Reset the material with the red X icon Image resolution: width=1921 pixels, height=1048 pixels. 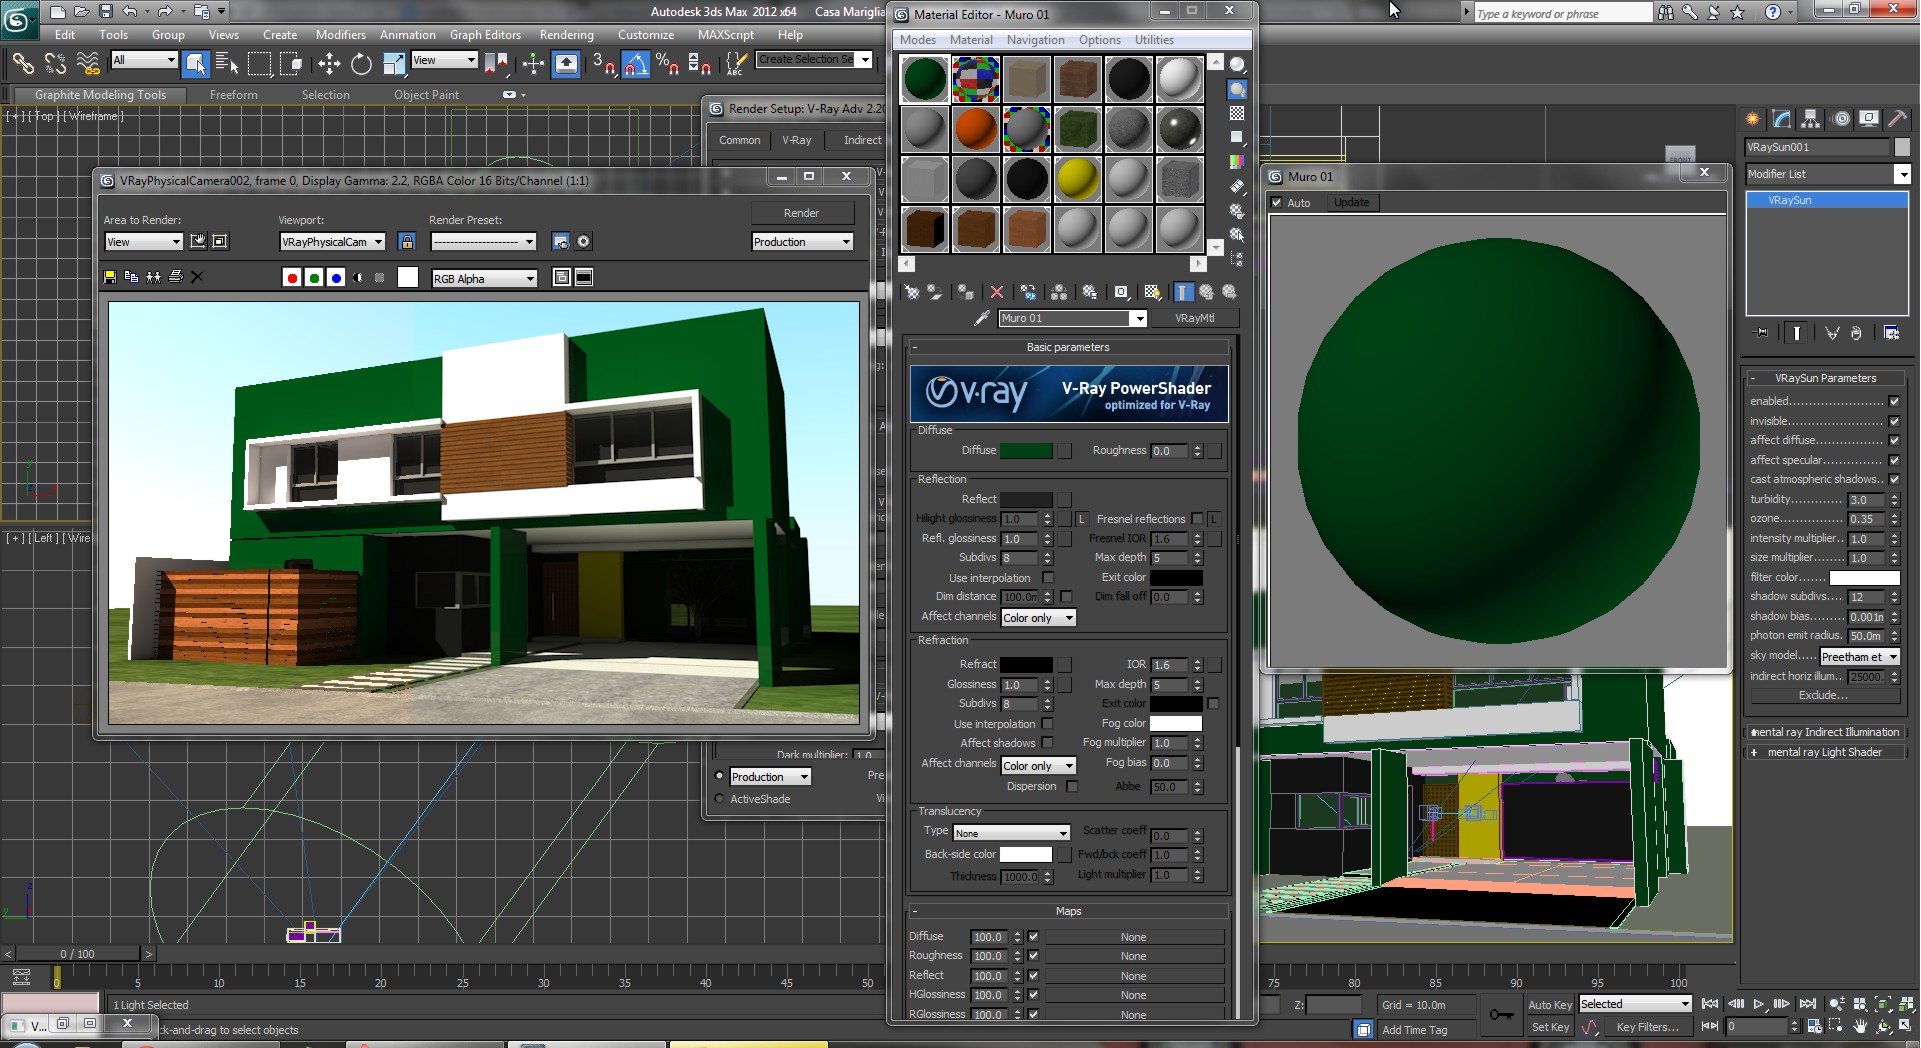tap(997, 292)
